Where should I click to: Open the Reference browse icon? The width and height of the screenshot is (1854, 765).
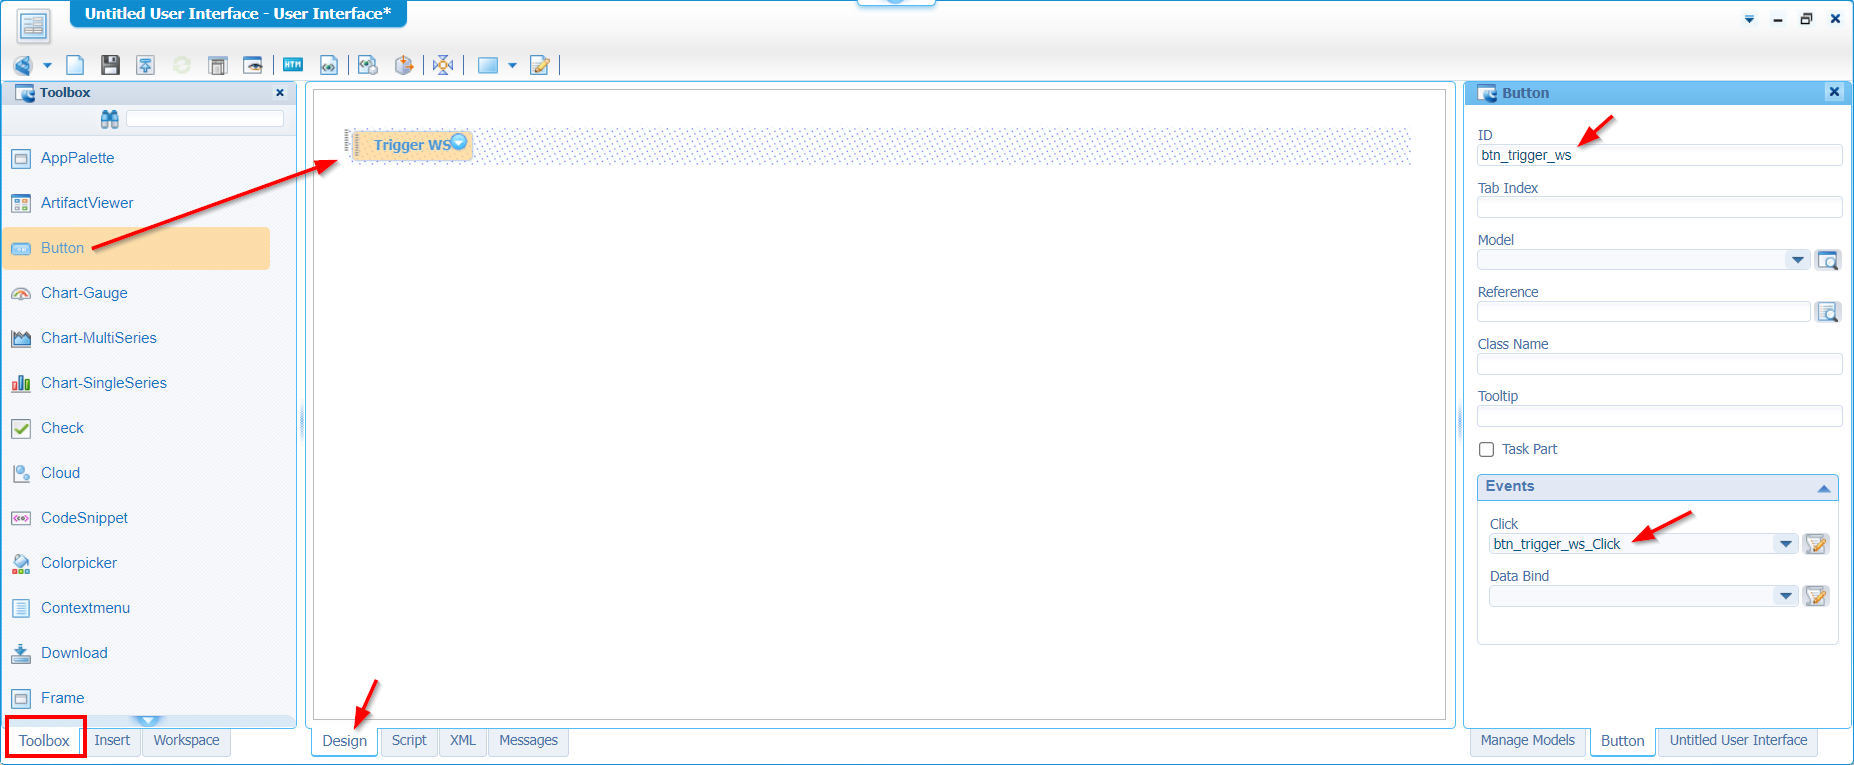(1827, 312)
